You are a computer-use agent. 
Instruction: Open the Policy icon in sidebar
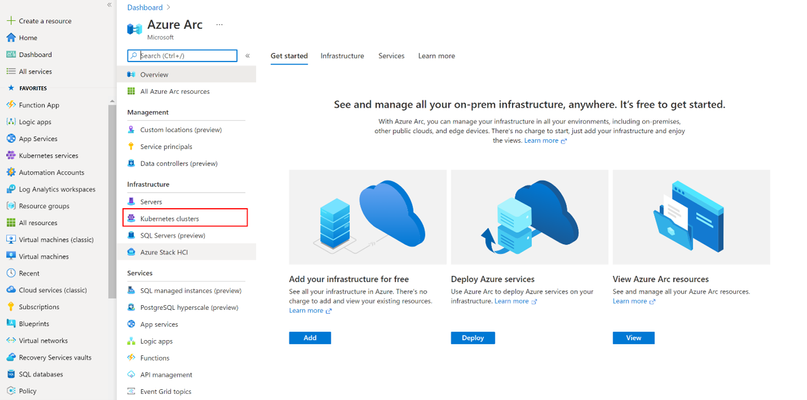tap(10, 391)
